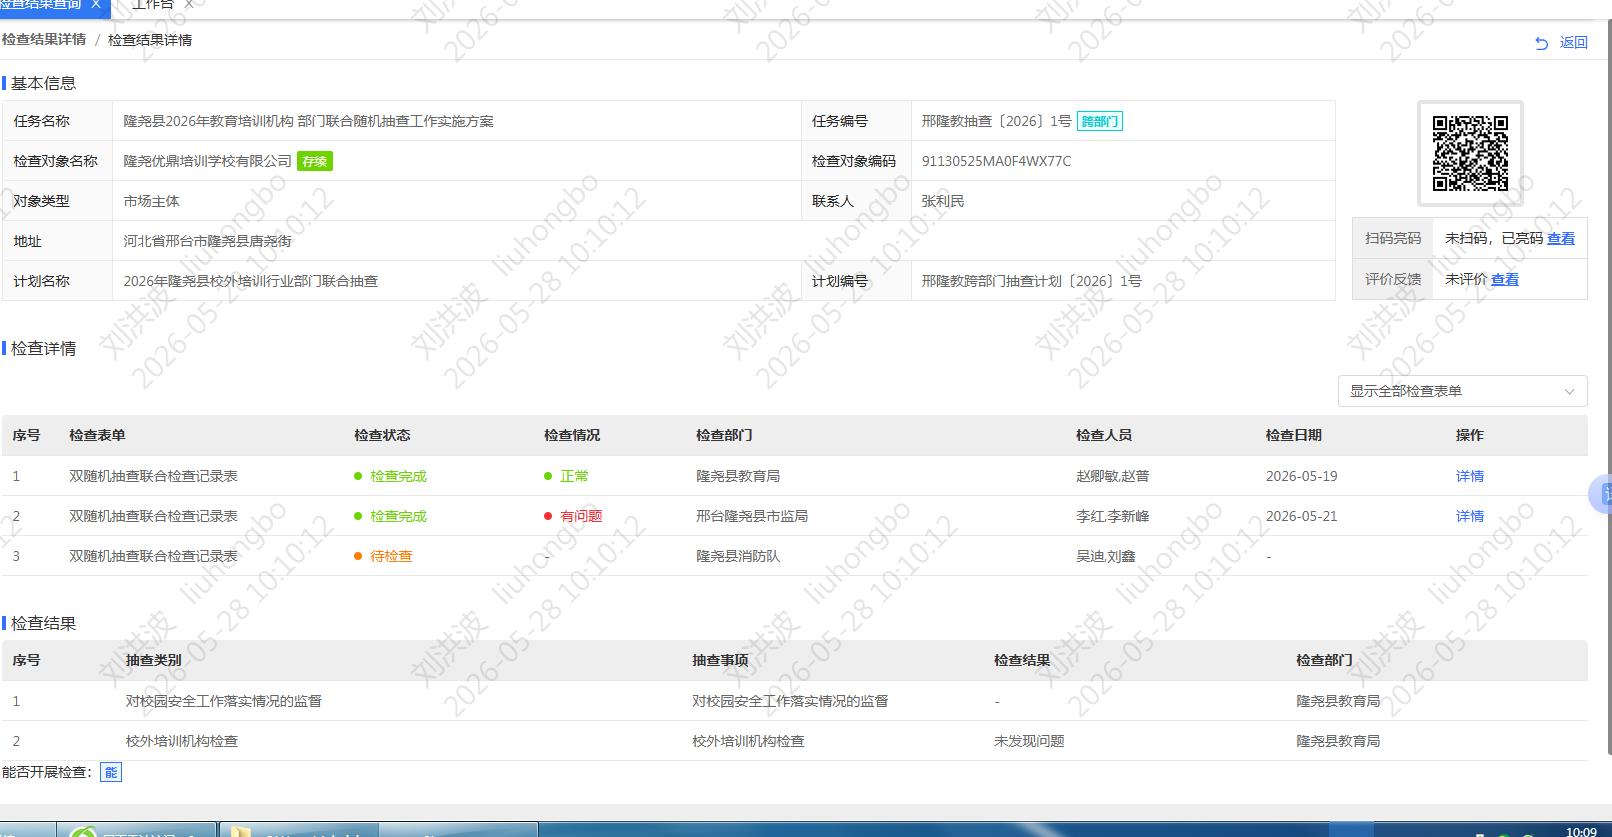Click 校外培训机构检查 in 抽查类别 column
Screen dimensions: 1612x837
(182, 741)
